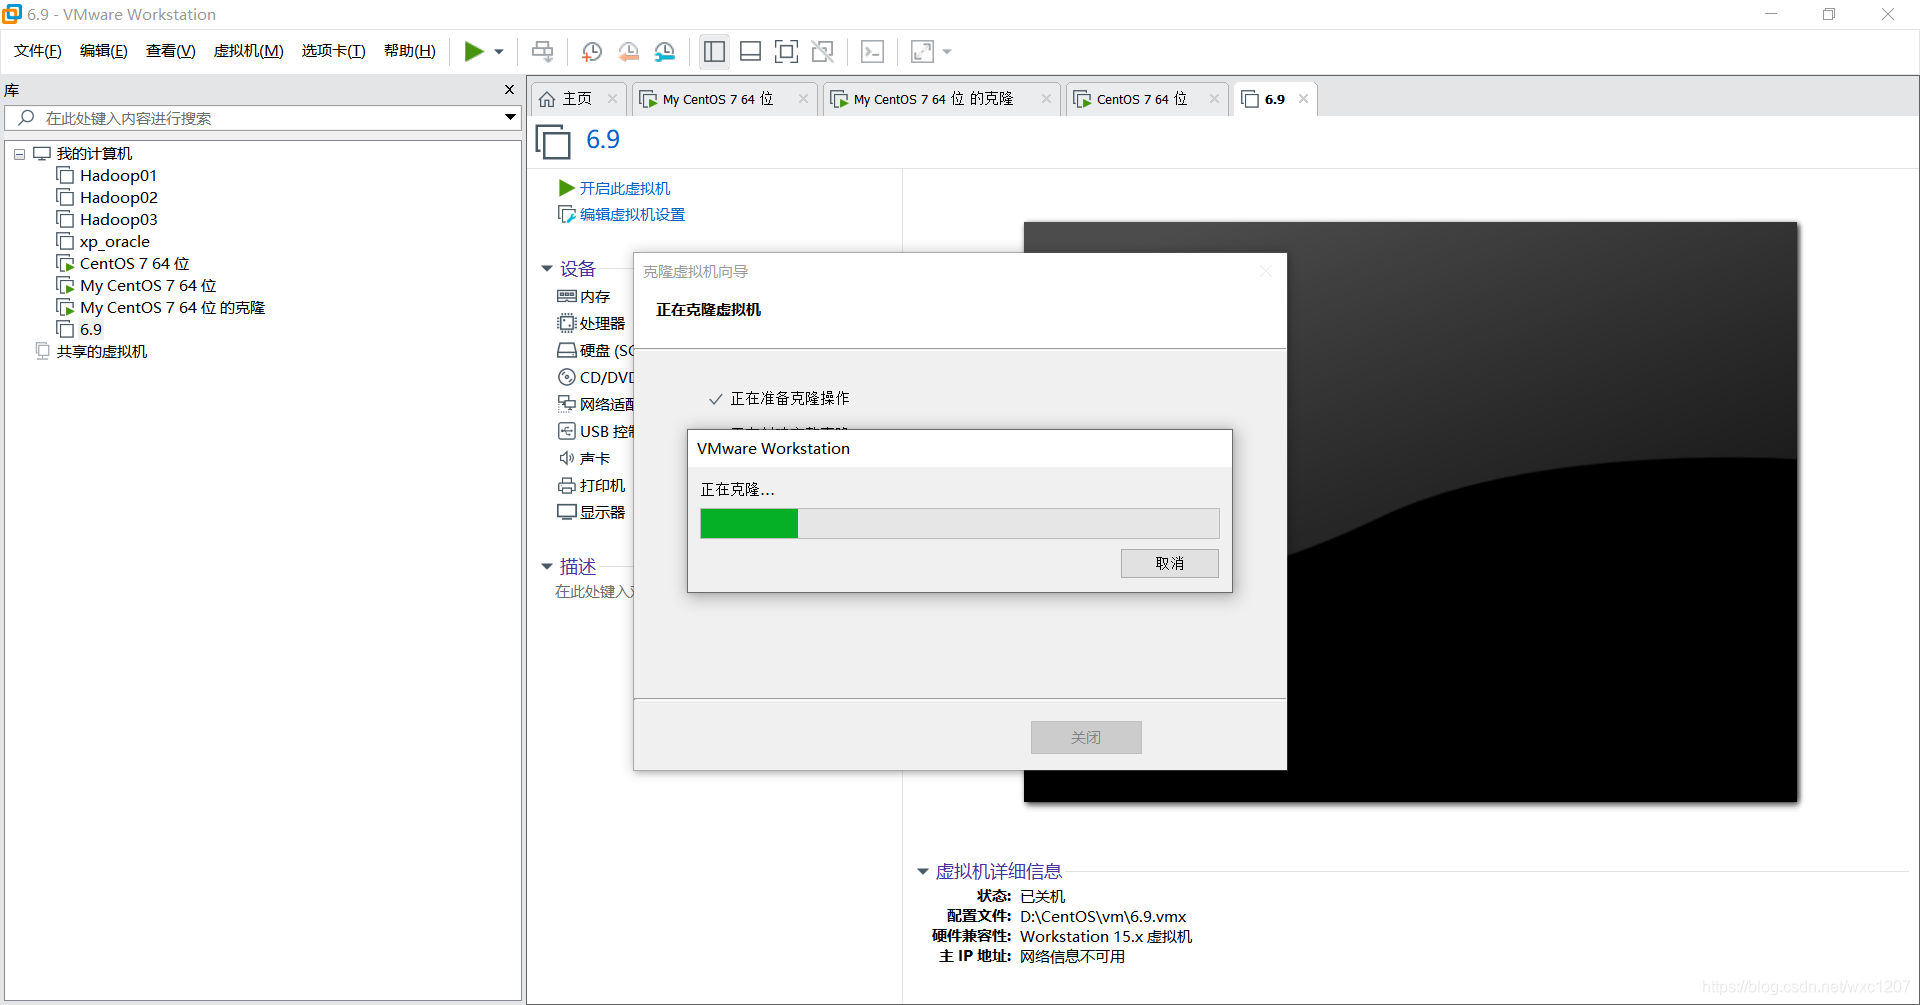Viewport: 1920px width, 1005px height.
Task: Toggle the thumbnail bar view icon
Action: pyautogui.click(x=750, y=51)
